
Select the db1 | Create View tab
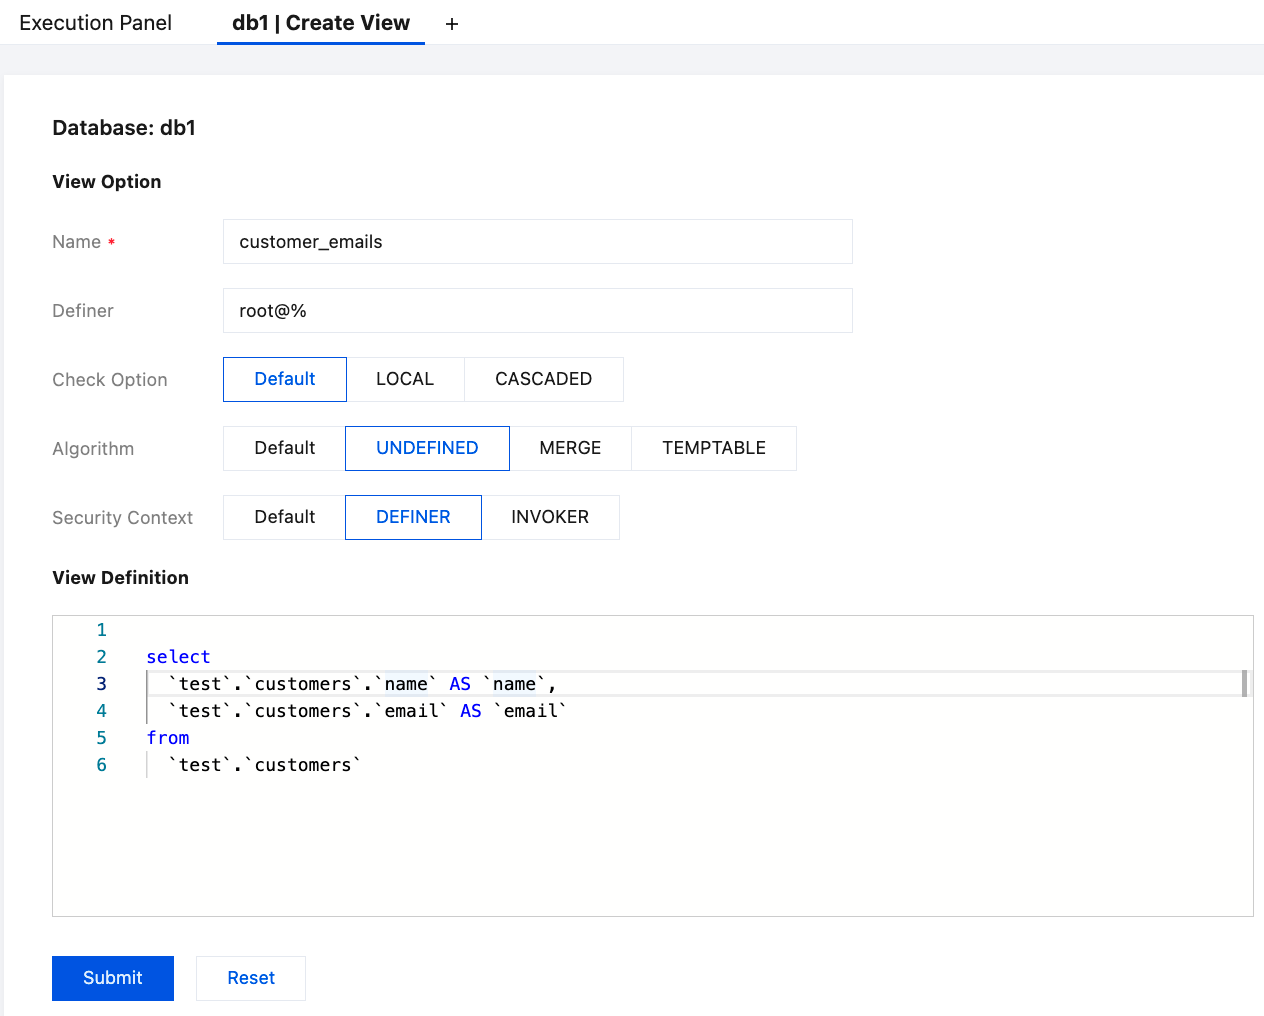coord(321,23)
